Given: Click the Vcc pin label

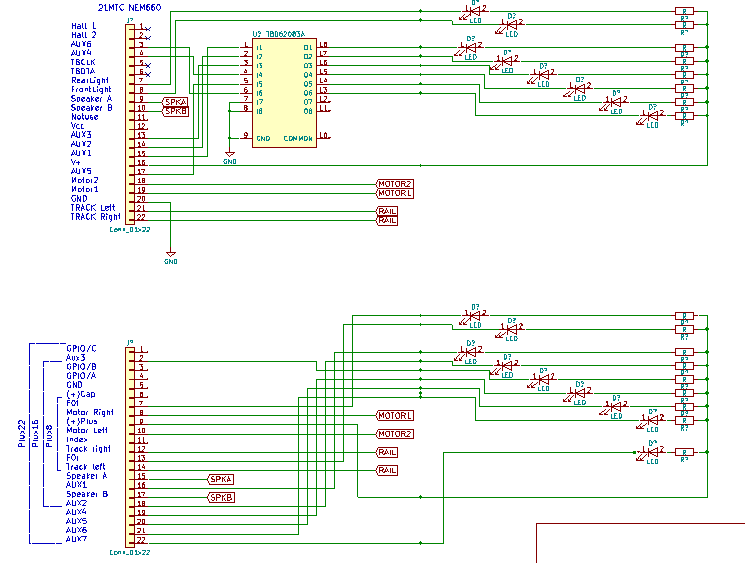Looking at the screenshot, I should click(x=77, y=126).
